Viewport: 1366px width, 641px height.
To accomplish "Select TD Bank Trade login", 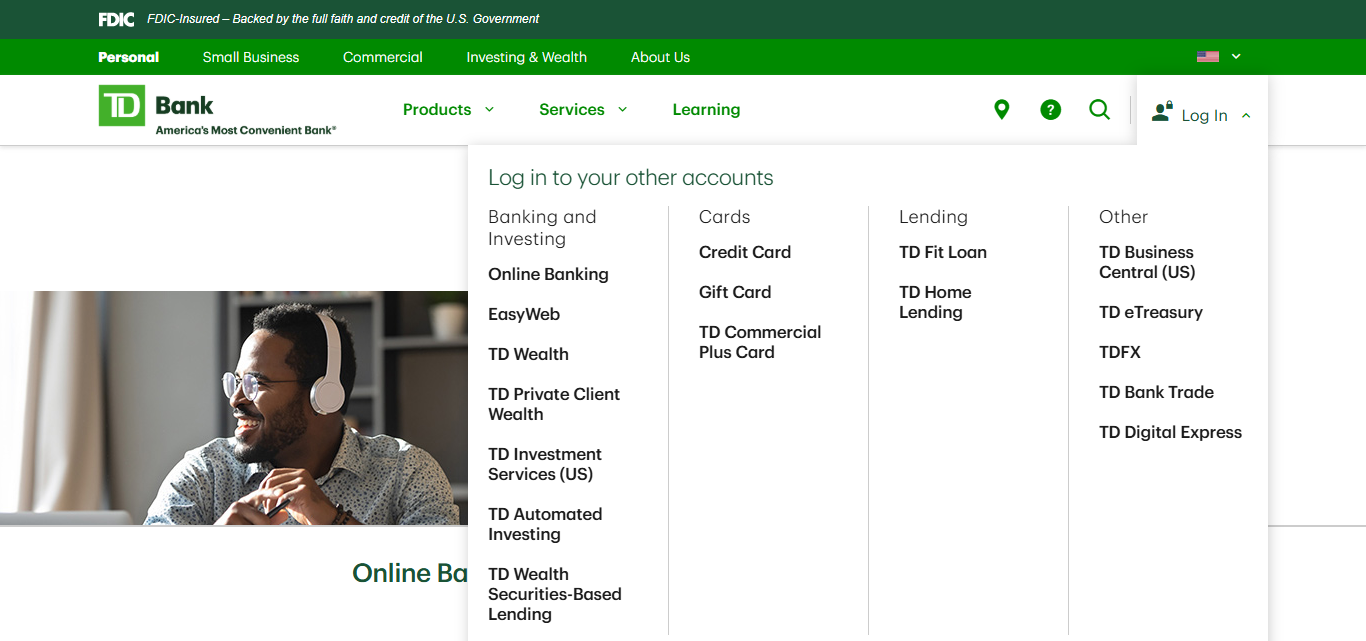I will [x=1156, y=392].
